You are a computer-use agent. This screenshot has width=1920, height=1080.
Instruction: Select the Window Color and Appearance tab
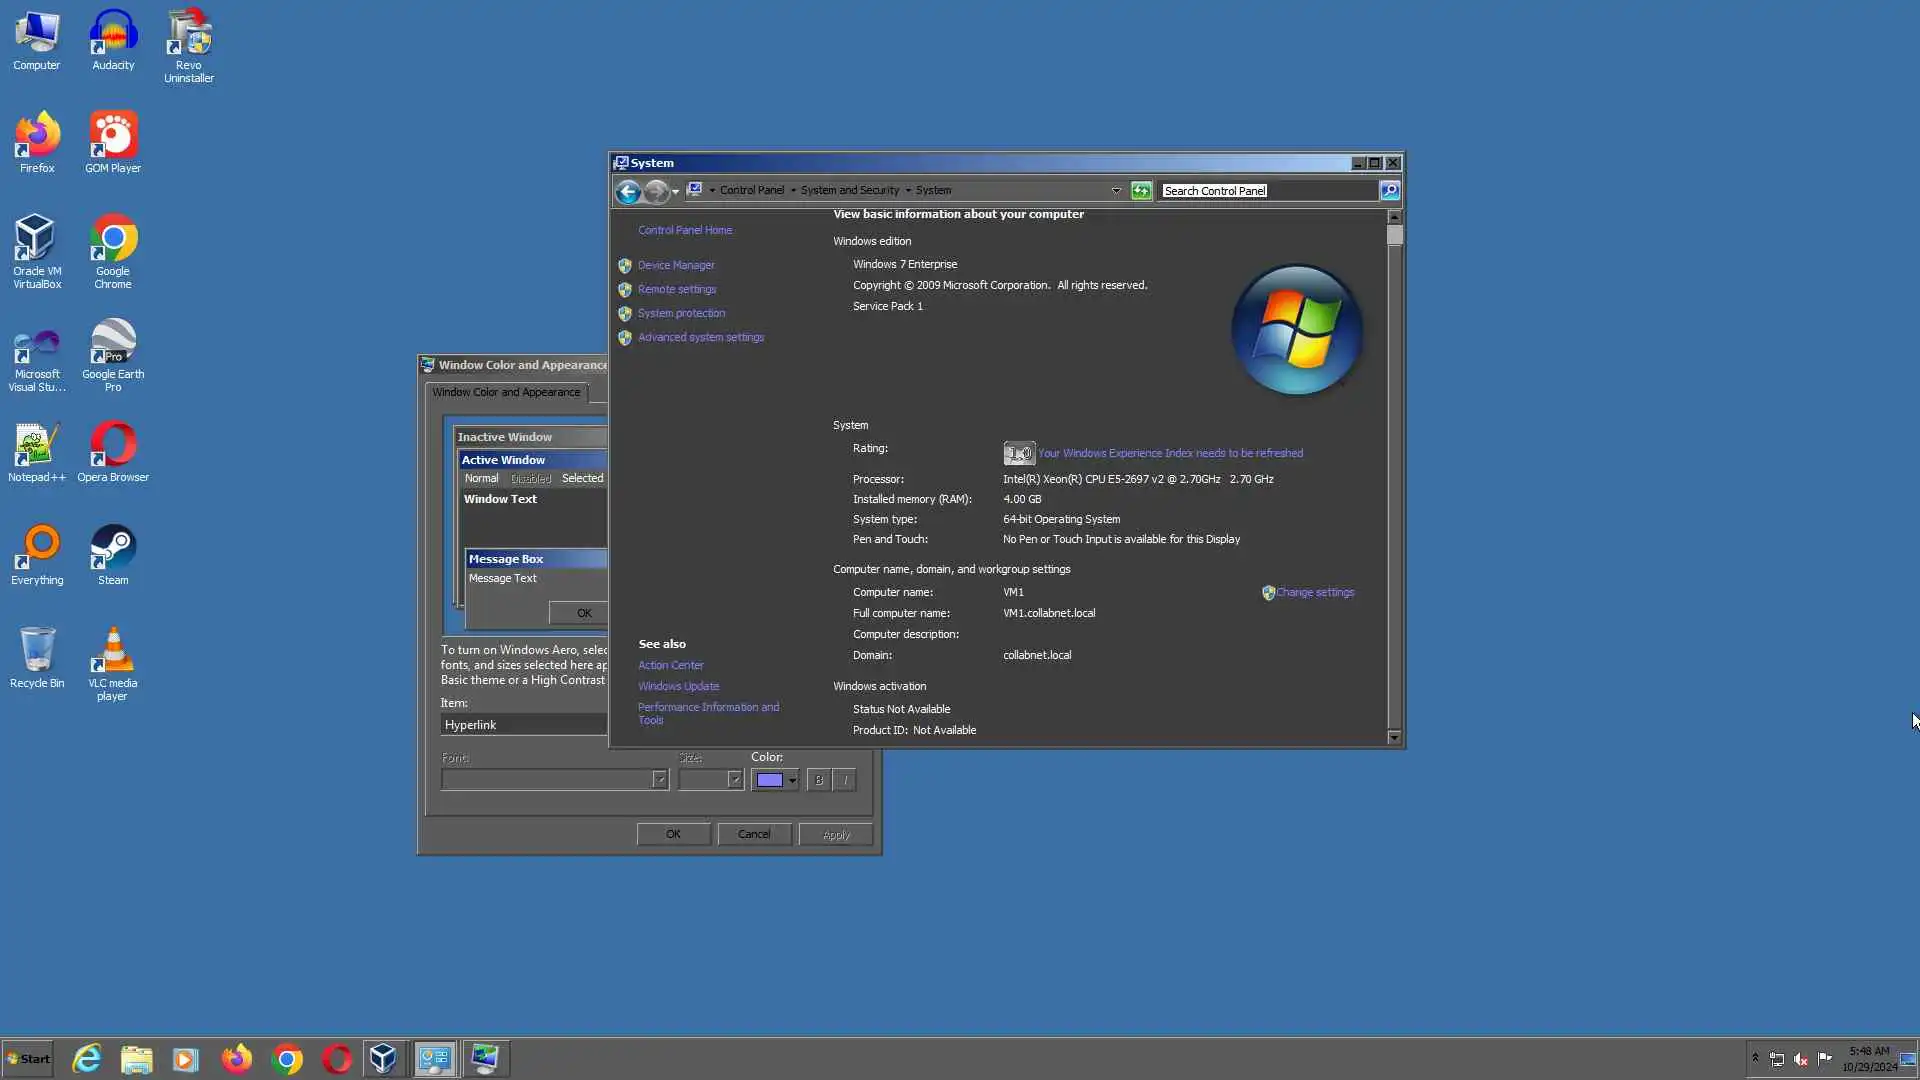(x=506, y=392)
